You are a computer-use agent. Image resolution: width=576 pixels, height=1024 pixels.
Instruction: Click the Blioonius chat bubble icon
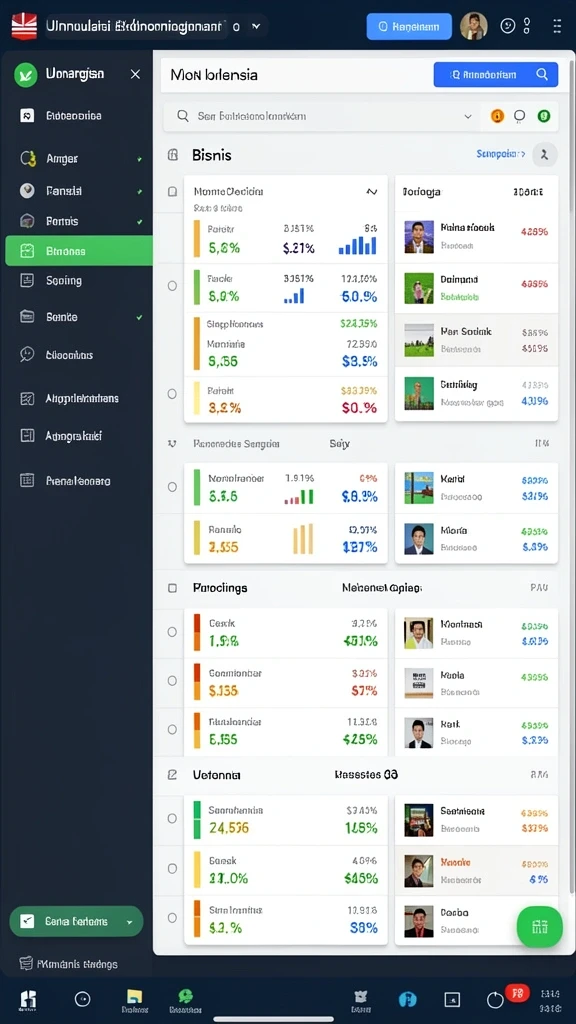(x=27, y=355)
